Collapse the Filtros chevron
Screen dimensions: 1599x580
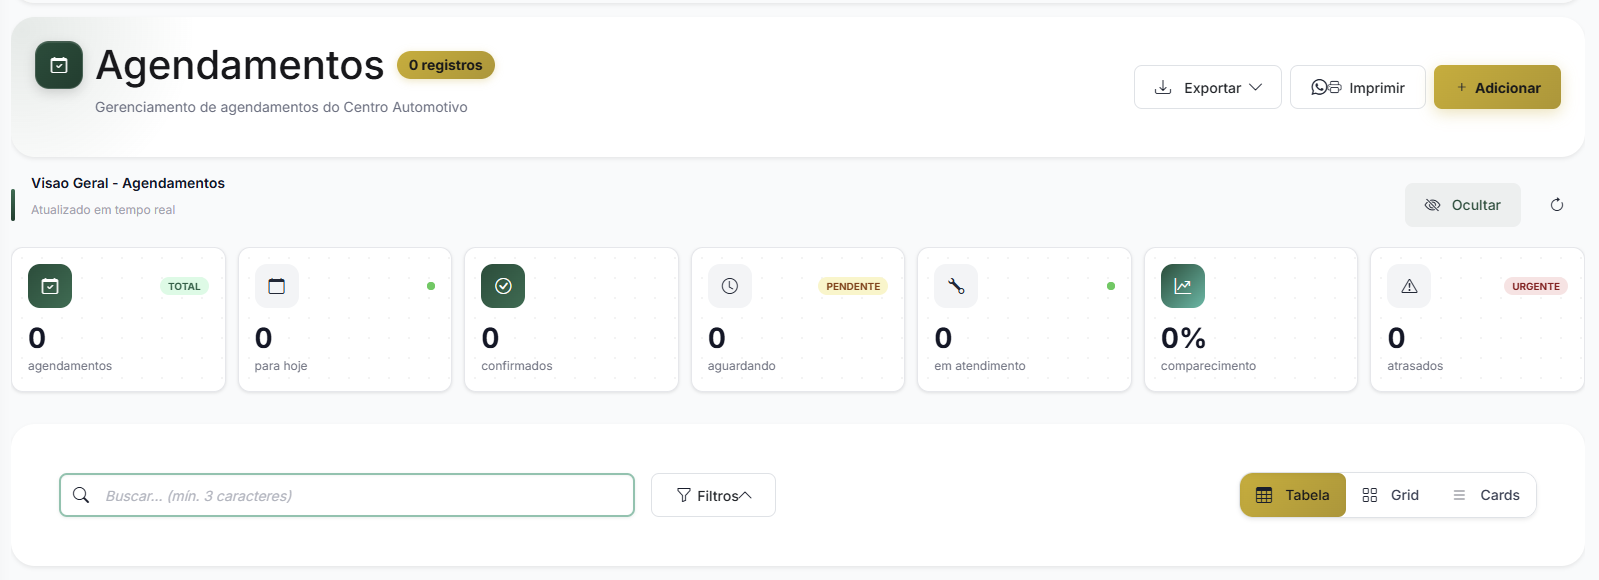[x=745, y=495]
